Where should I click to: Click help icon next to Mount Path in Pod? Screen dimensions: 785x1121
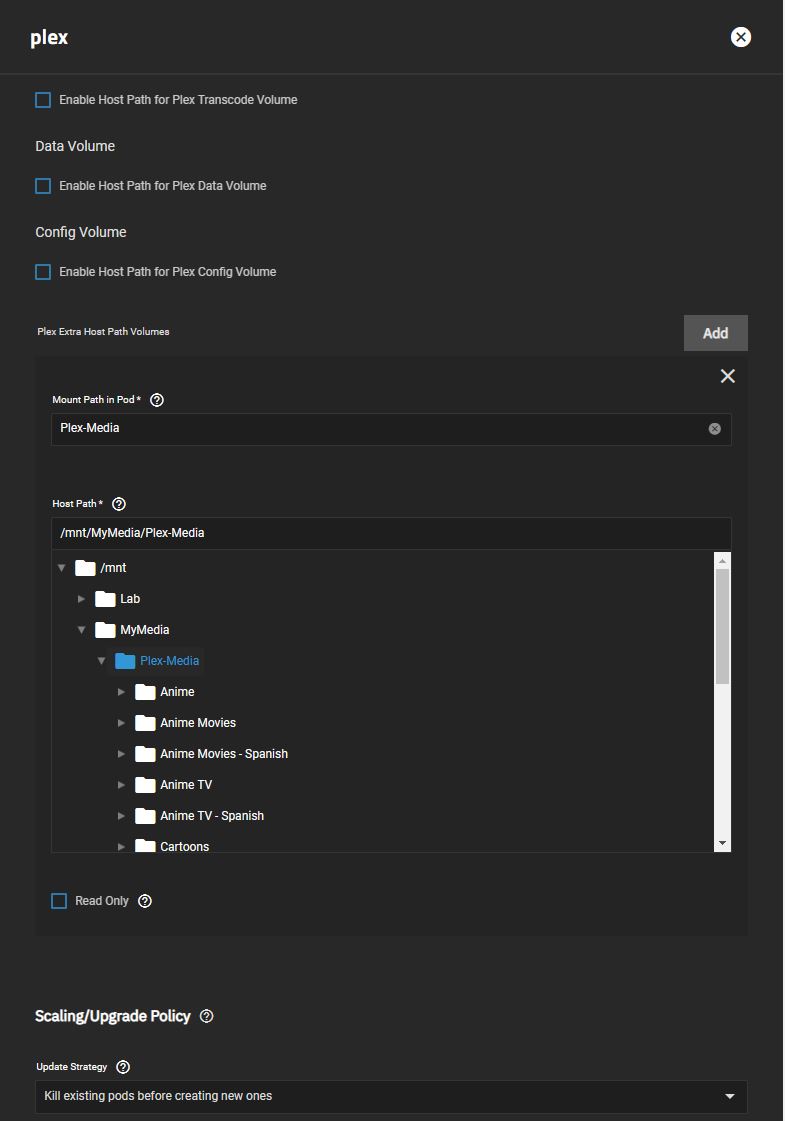tap(156, 400)
